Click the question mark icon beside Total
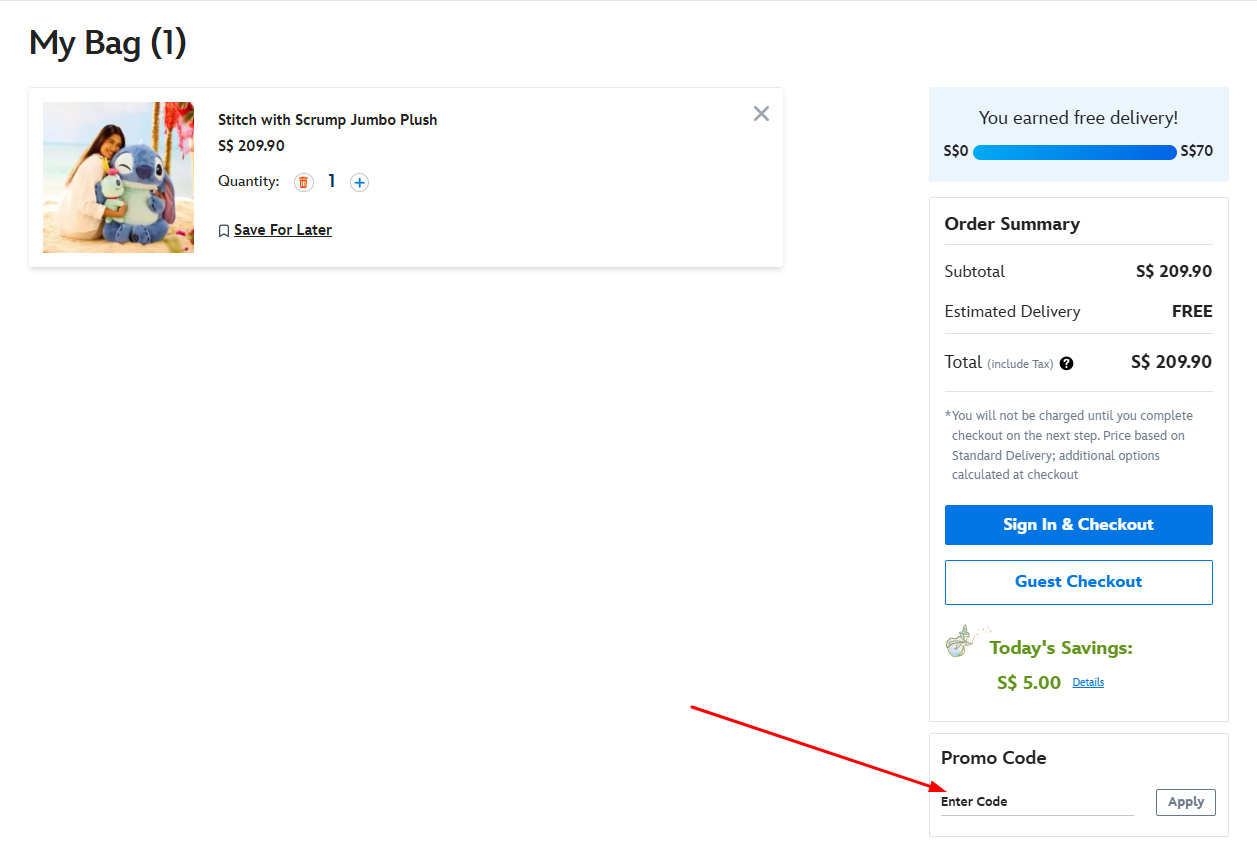This screenshot has height=859, width=1257. coord(1066,363)
